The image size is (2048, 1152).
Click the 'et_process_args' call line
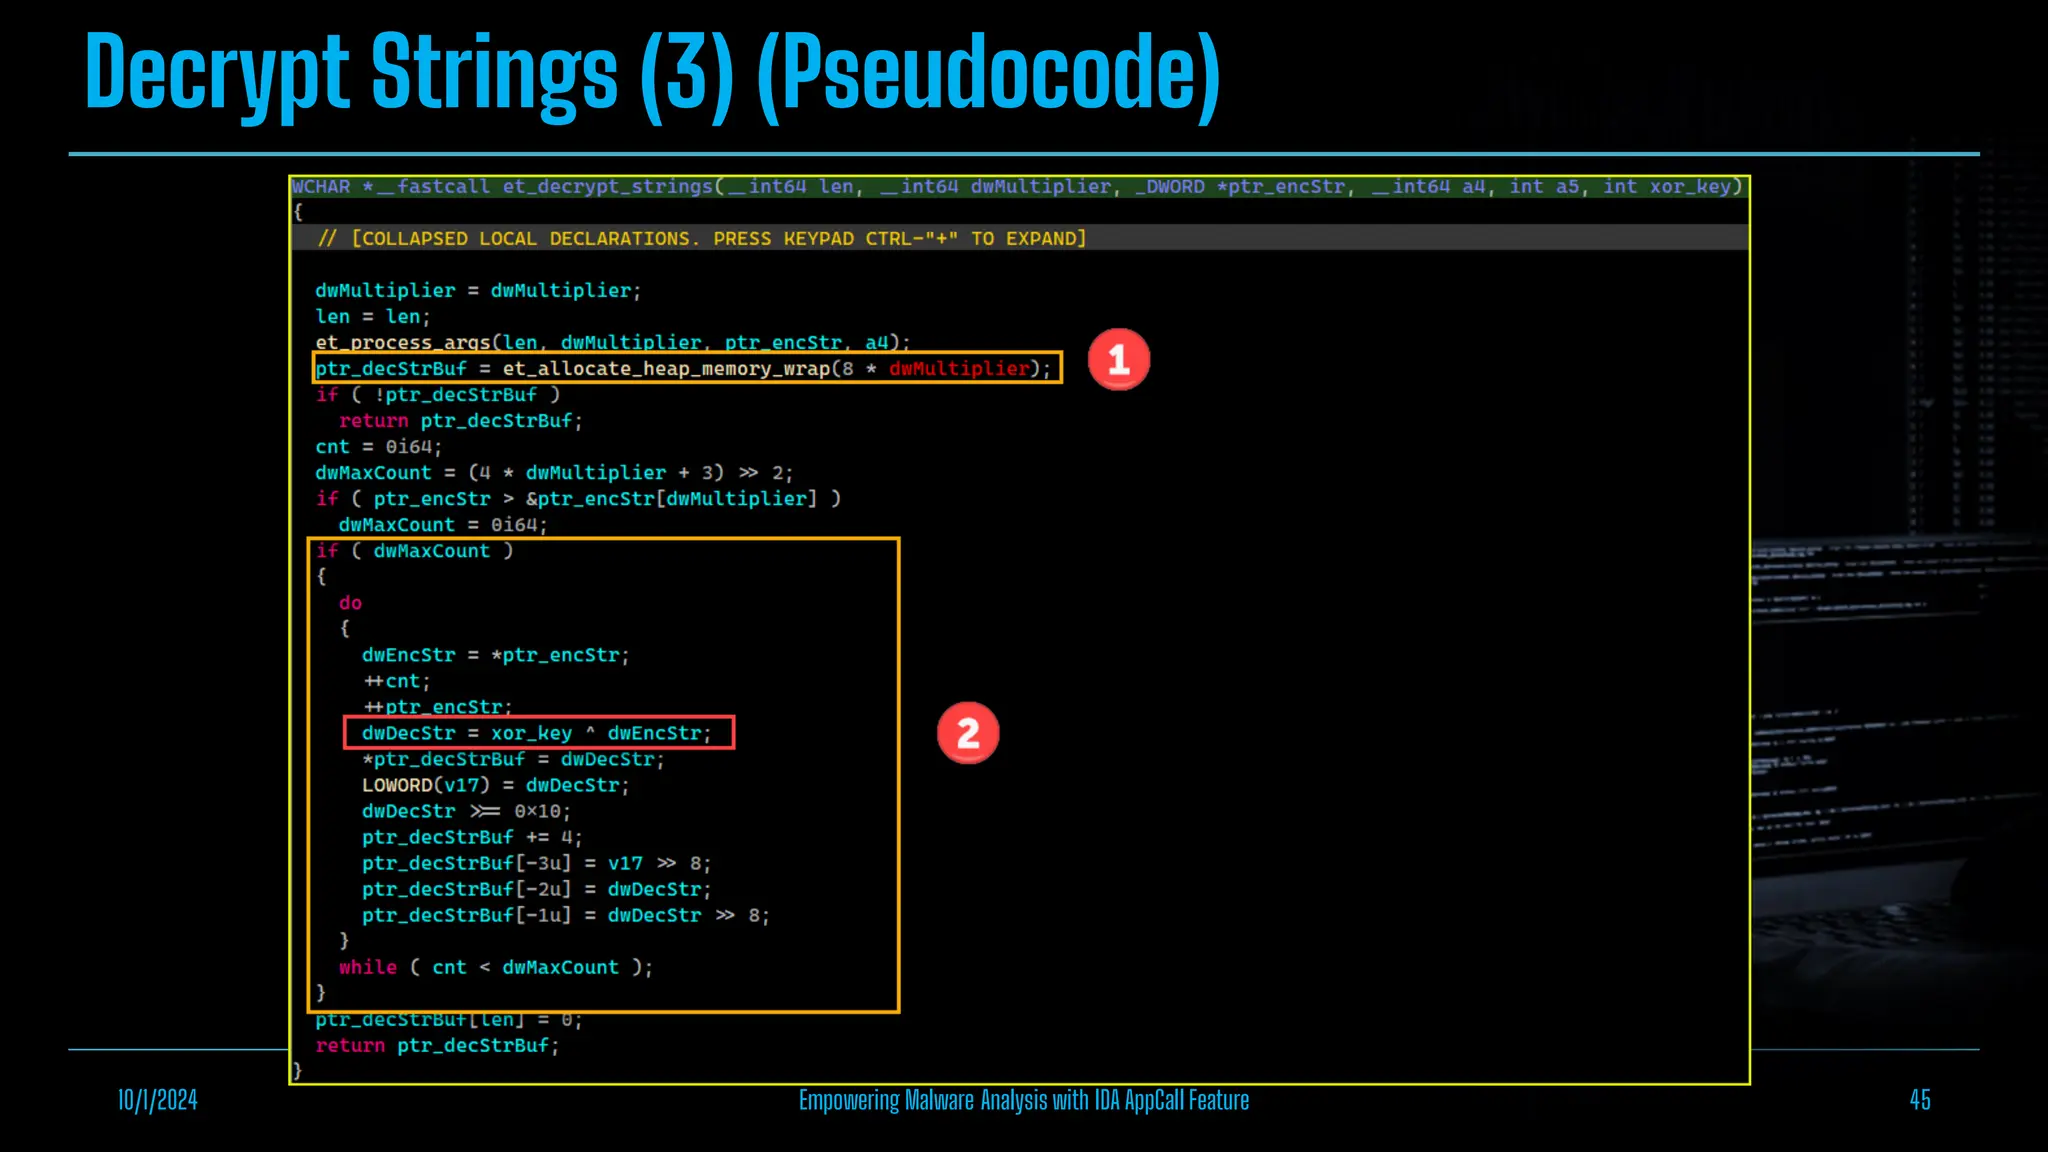613,343
